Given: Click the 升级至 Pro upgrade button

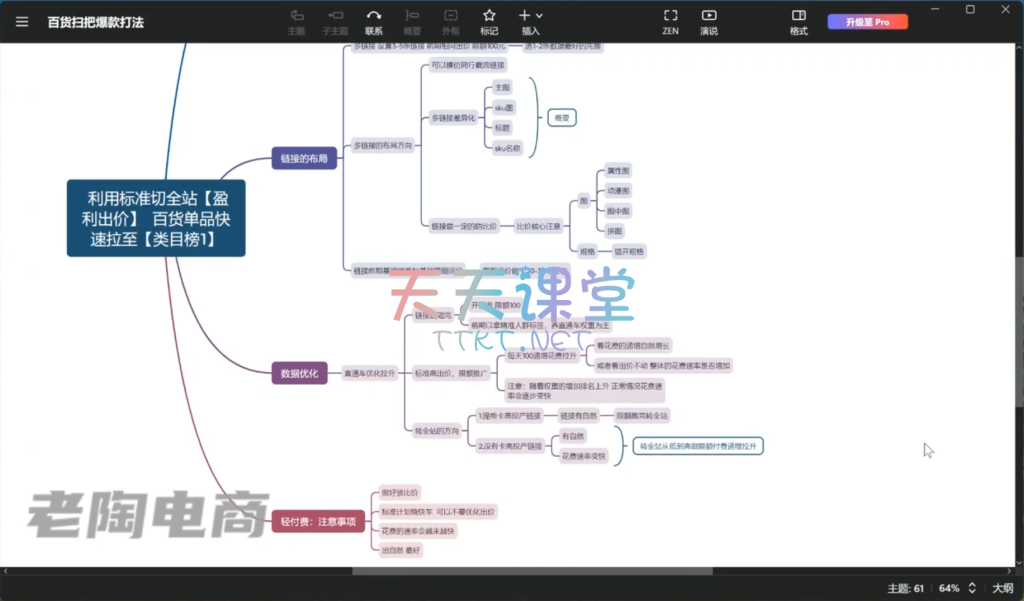Looking at the screenshot, I should 867,21.
